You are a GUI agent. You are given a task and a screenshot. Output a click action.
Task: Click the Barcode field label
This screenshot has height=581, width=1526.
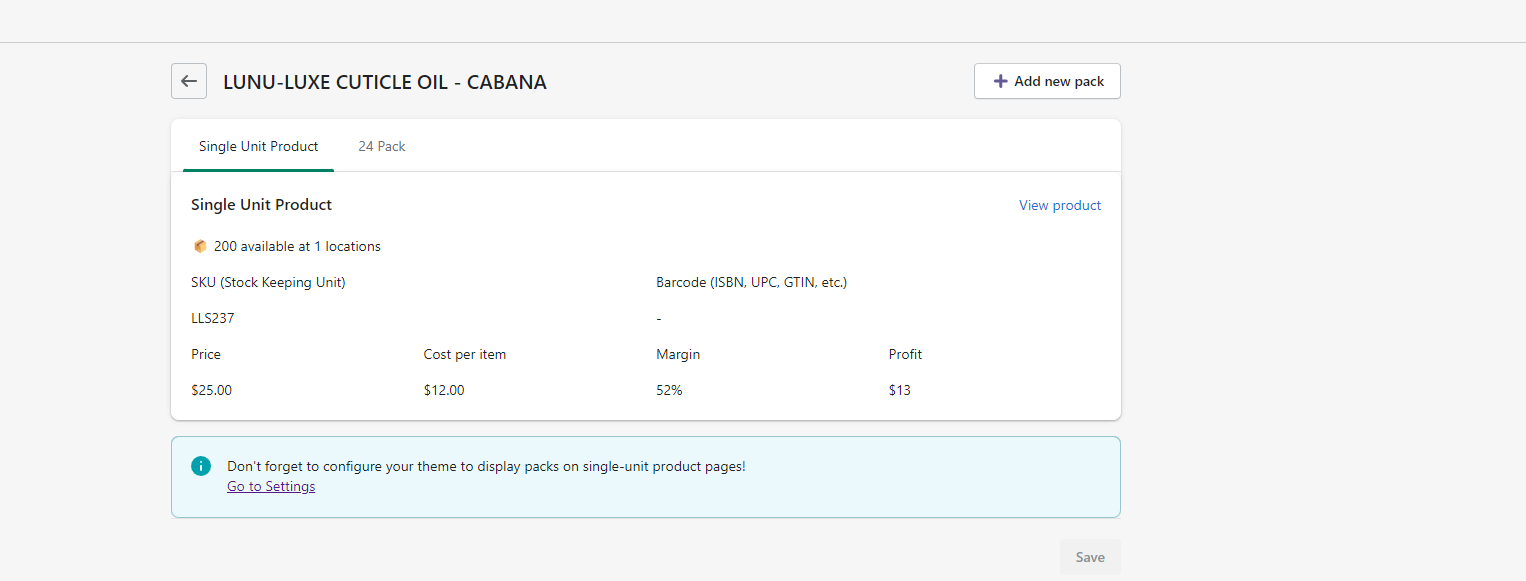click(x=751, y=282)
